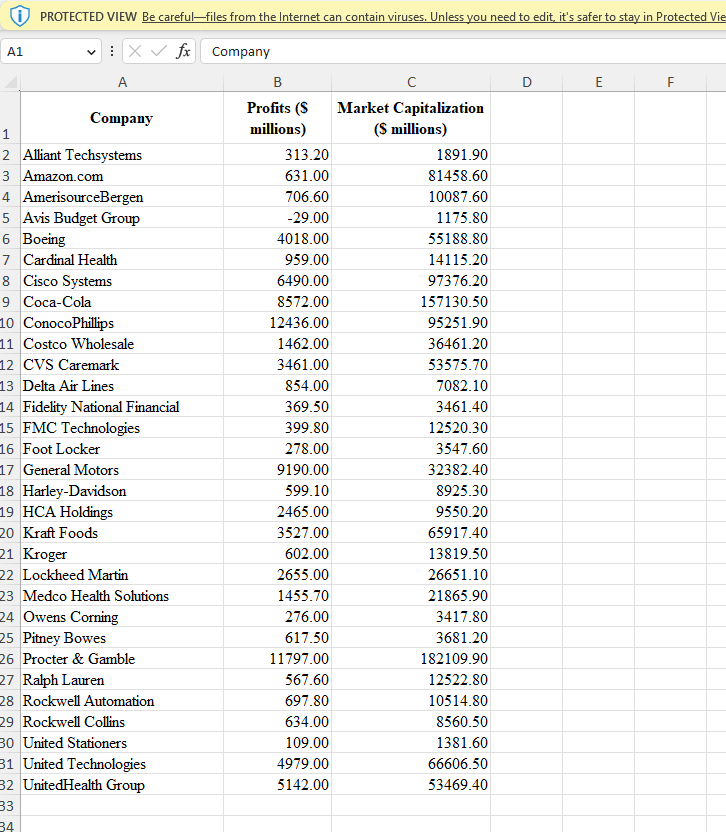Open the Name Box dropdown arrow

tap(91, 52)
